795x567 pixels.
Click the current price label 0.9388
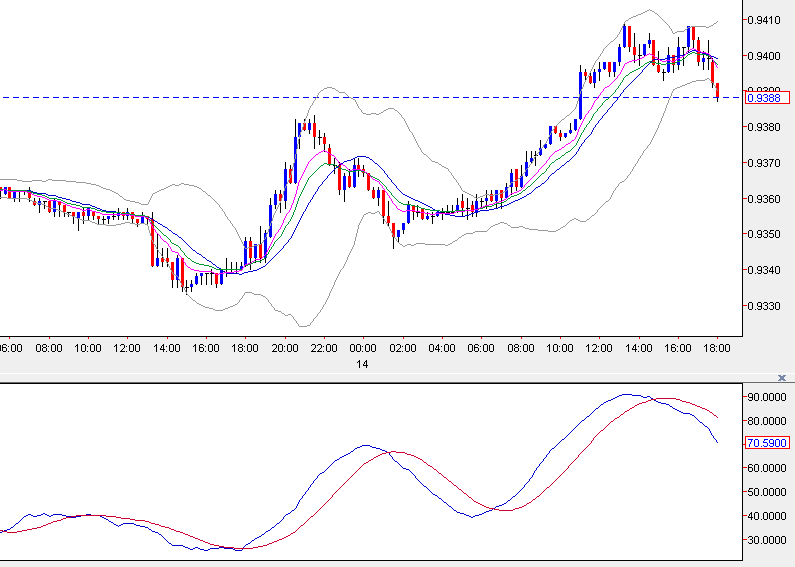point(767,97)
